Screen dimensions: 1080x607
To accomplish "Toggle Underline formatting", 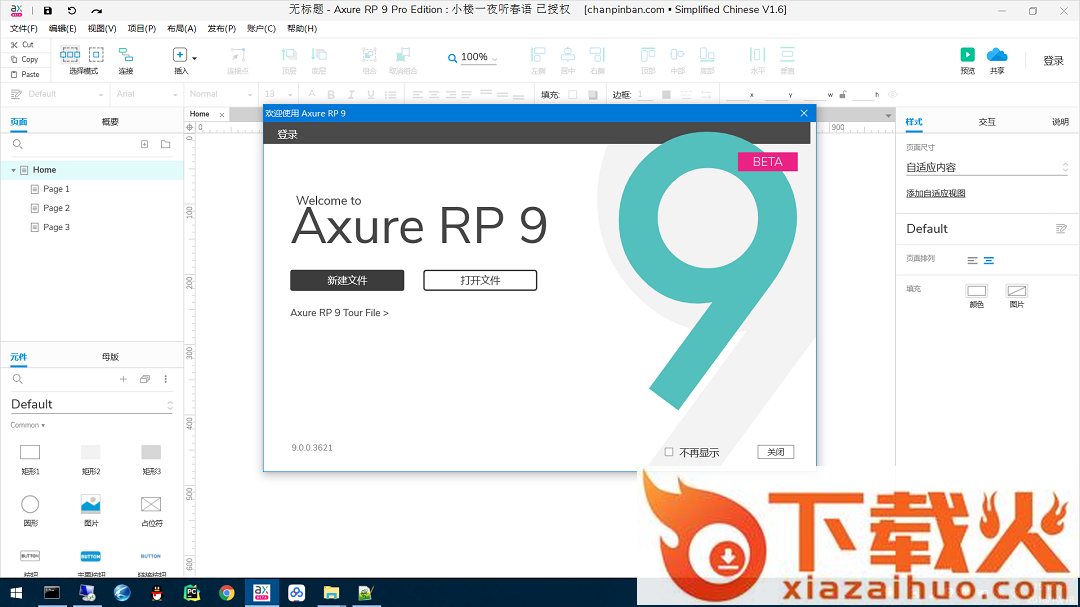I will (x=371, y=94).
